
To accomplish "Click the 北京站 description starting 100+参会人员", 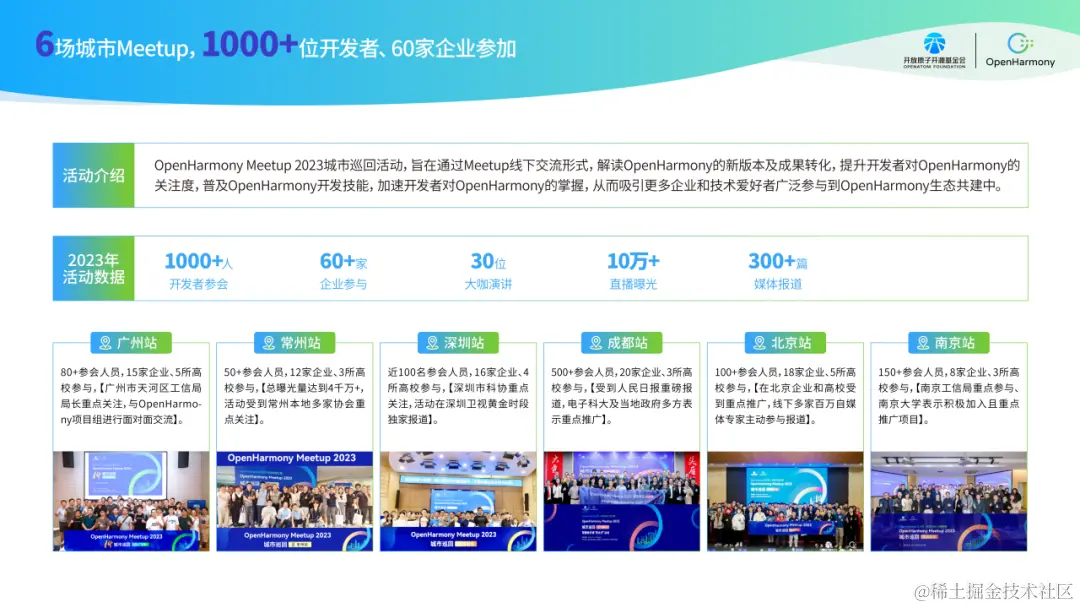I will click(x=785, y=396).
